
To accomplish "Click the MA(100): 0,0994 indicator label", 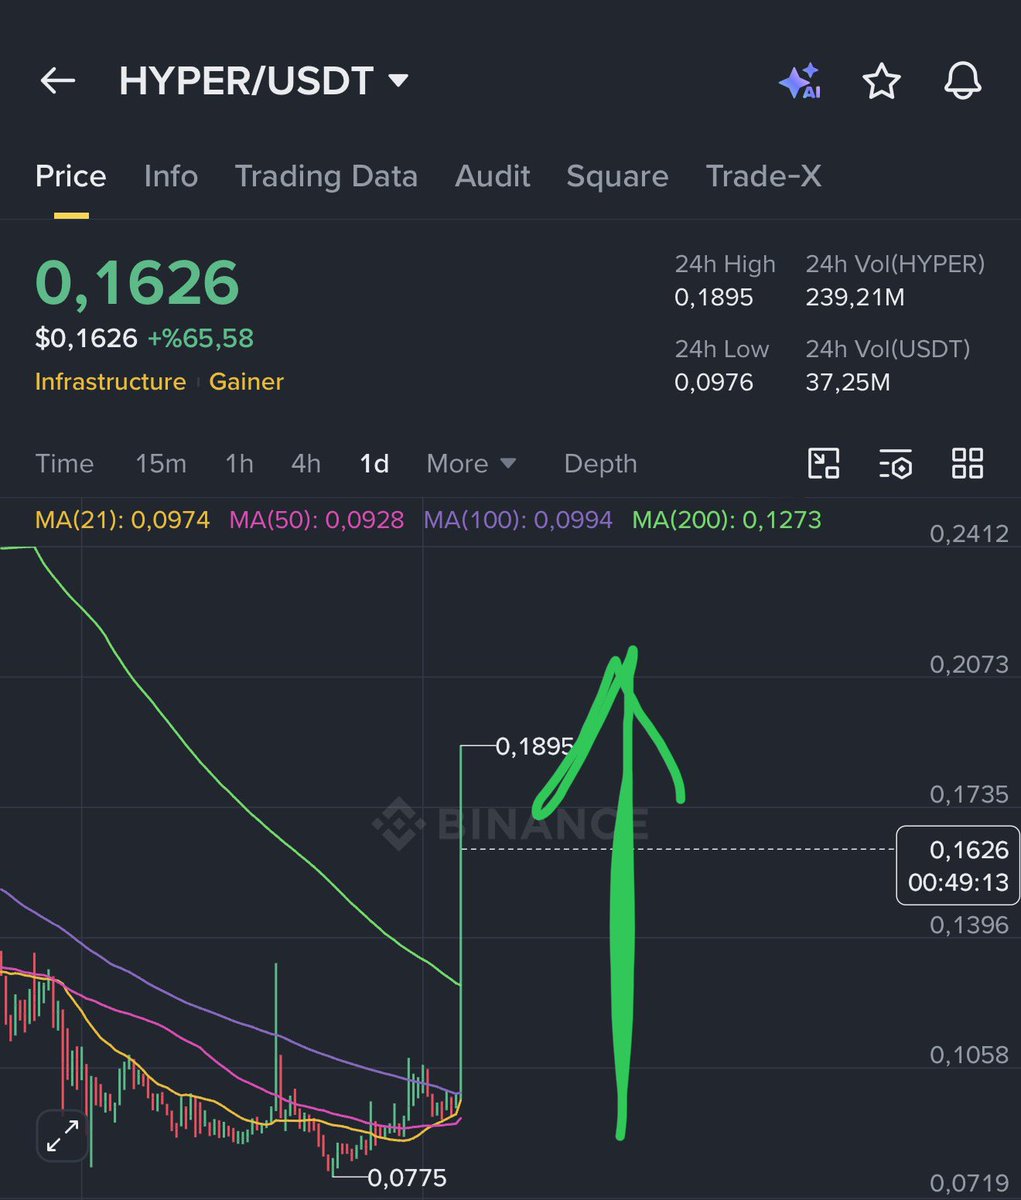I will click(518, 520).
